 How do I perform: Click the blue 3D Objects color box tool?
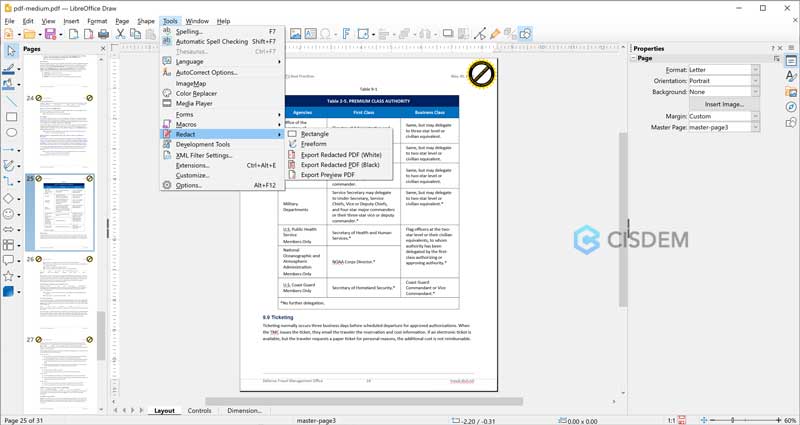[x=10, y=291]
